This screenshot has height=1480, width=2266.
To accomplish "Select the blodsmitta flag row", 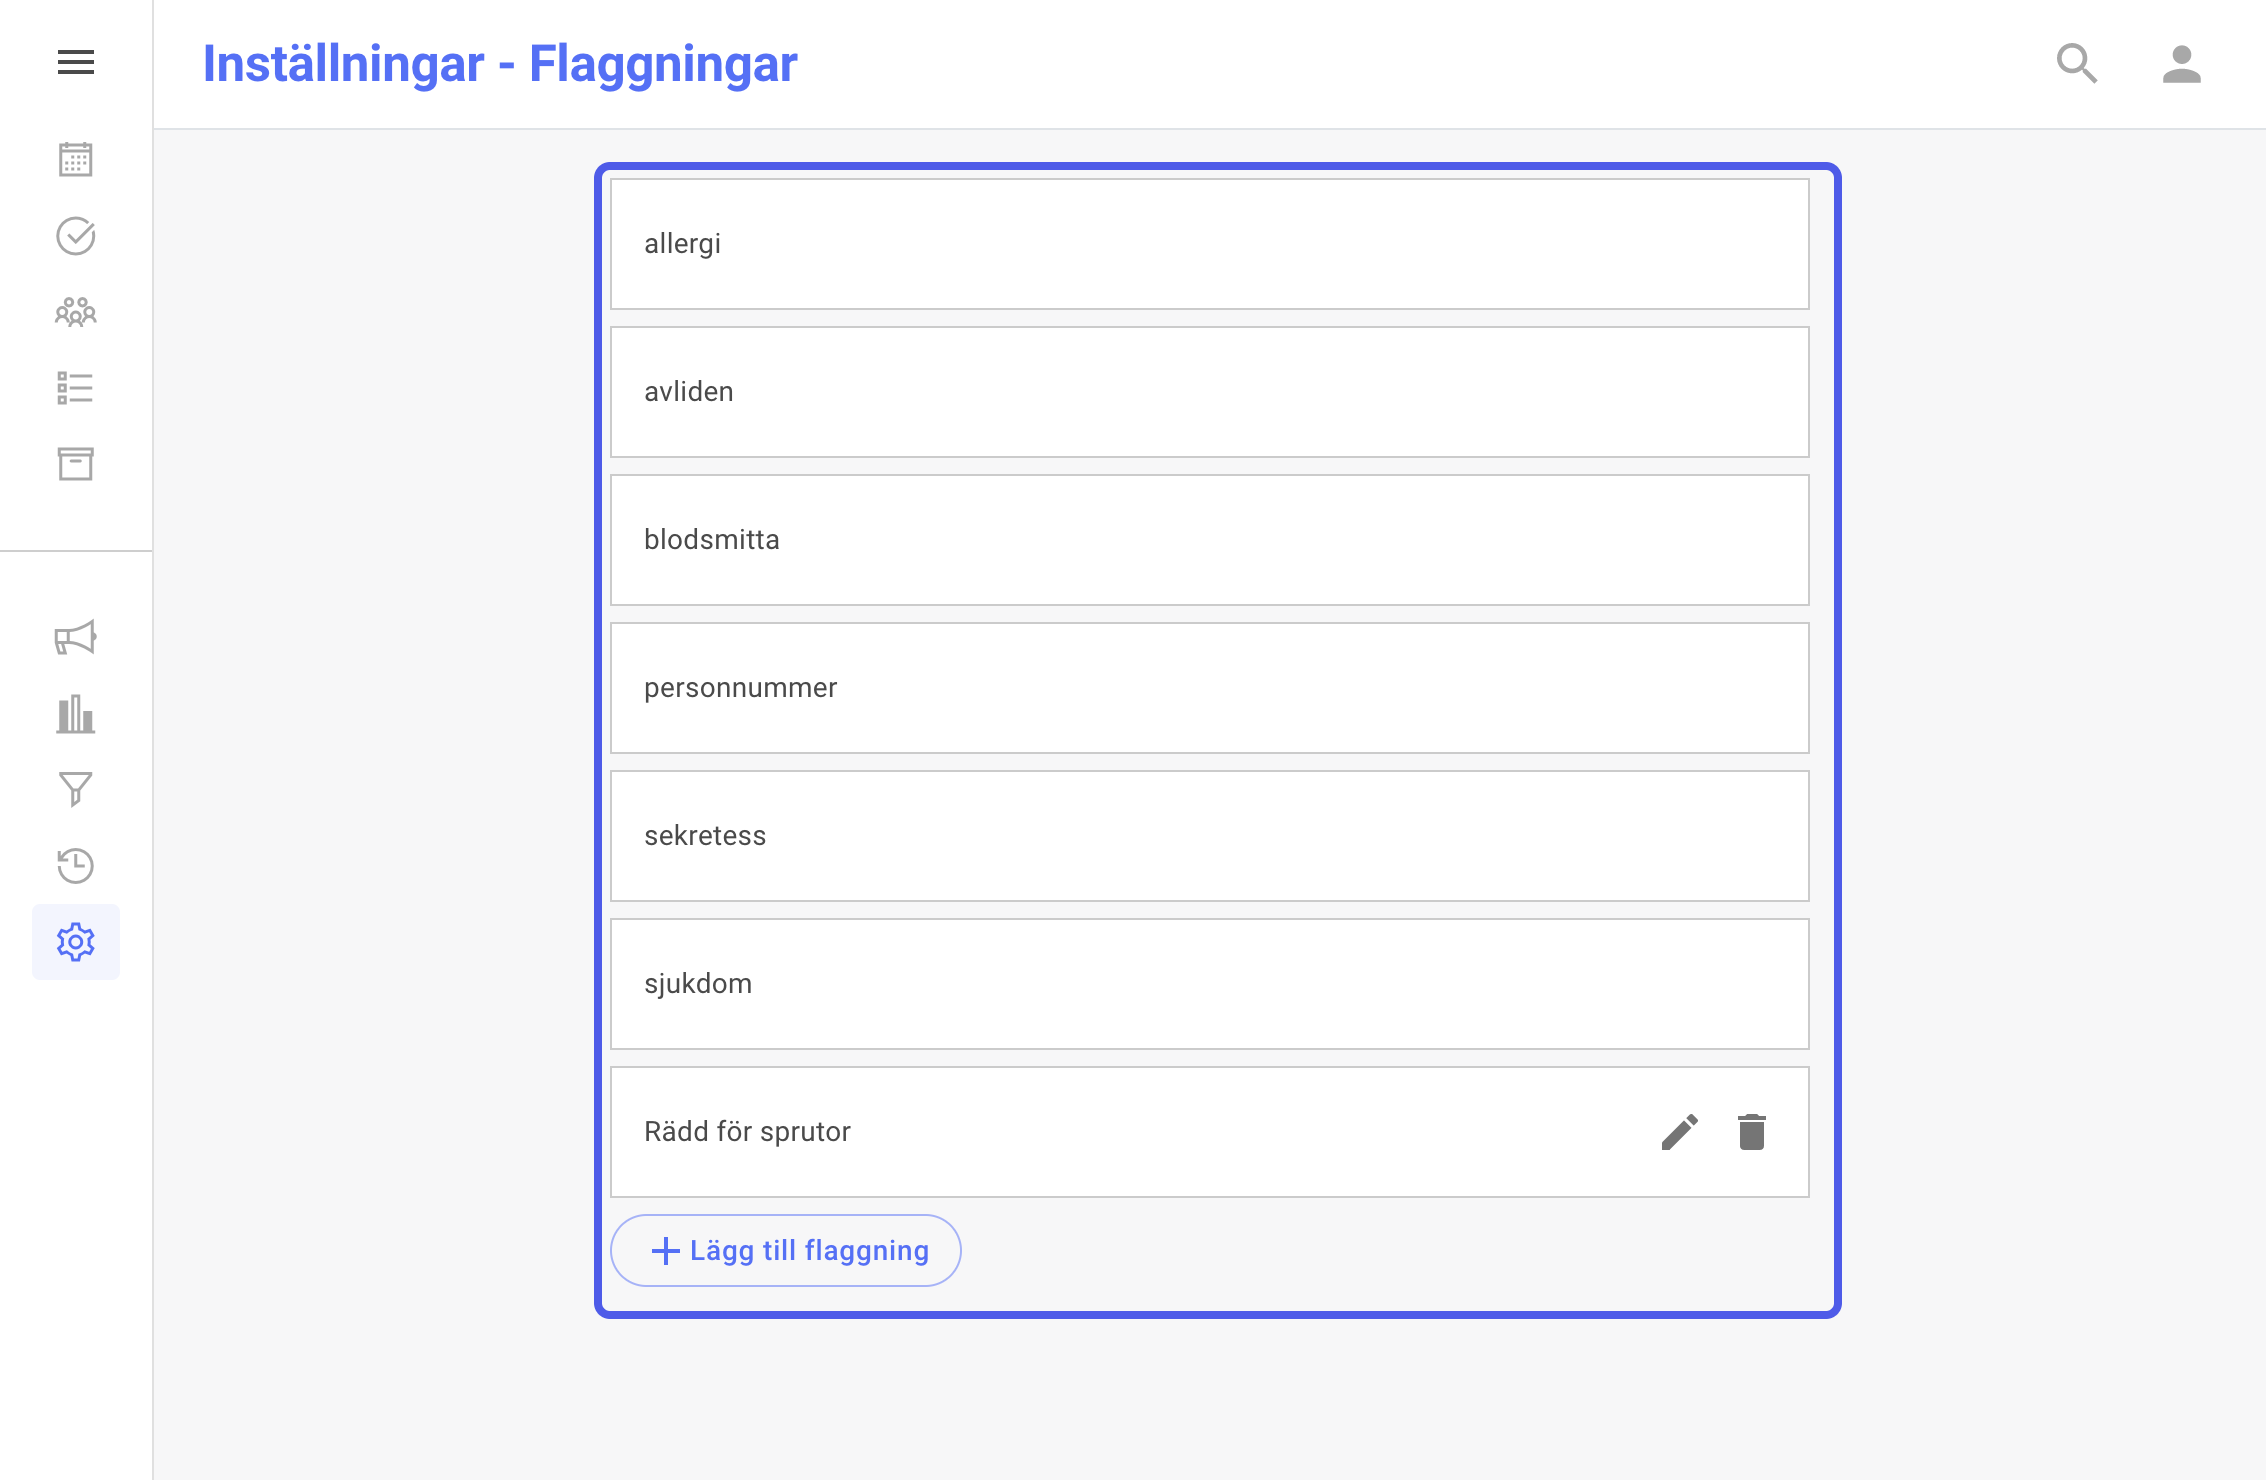I will click(x=1210, y=540).
